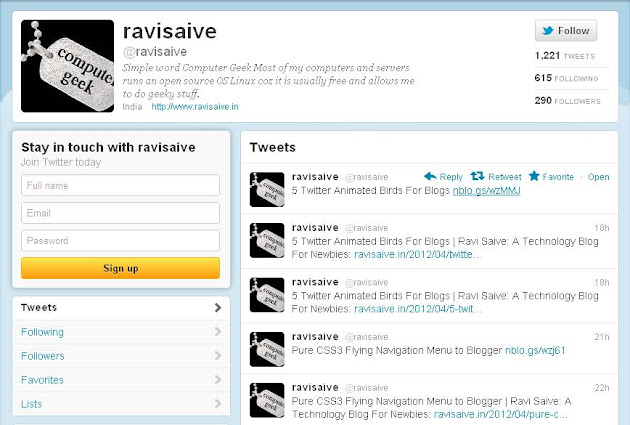This screenshot has height=425, width=630.
Task: Click avatar of tweet with nblo.gs/wzj61 link
Action: coord(267,349)
